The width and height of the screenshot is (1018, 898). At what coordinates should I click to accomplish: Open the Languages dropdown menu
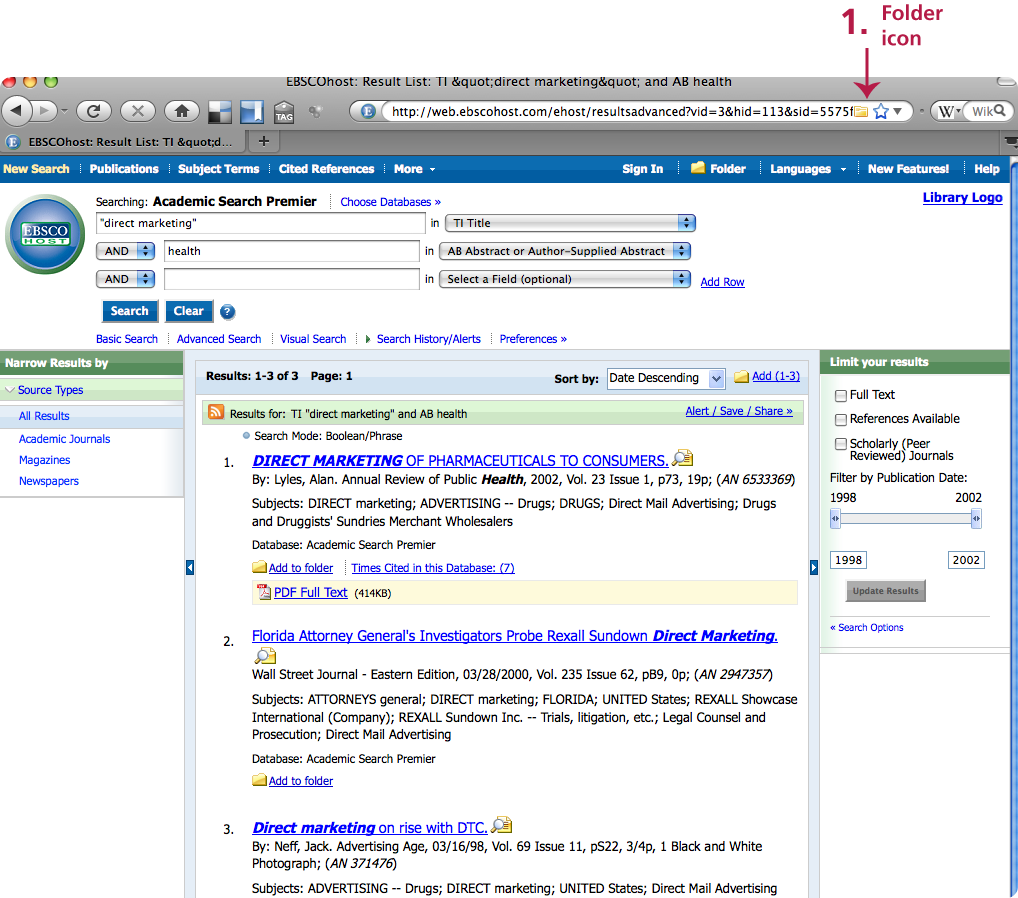point(808,169)
